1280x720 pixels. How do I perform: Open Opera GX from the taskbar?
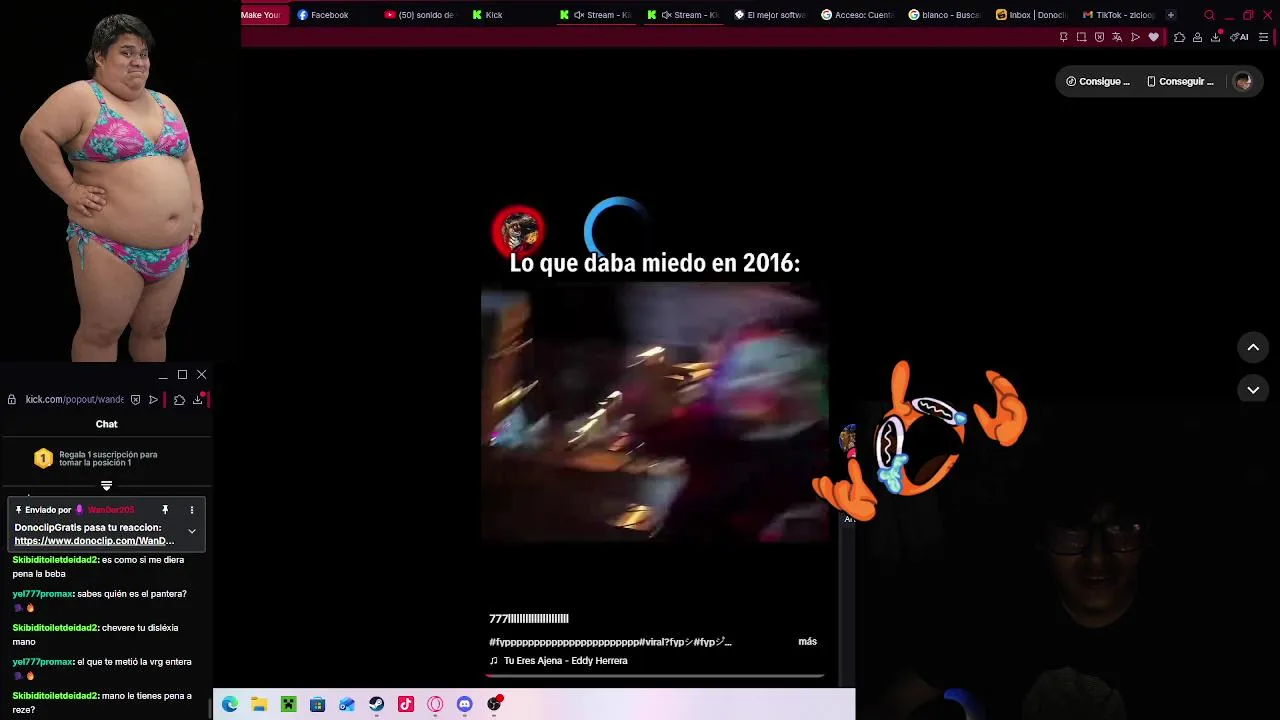click(x=435, y=704)
